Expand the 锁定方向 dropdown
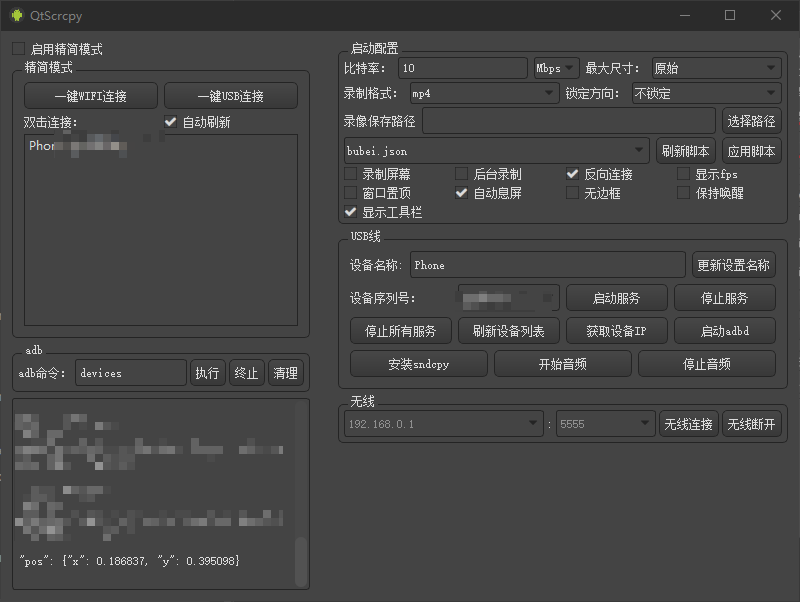 (x=705, y=94)
